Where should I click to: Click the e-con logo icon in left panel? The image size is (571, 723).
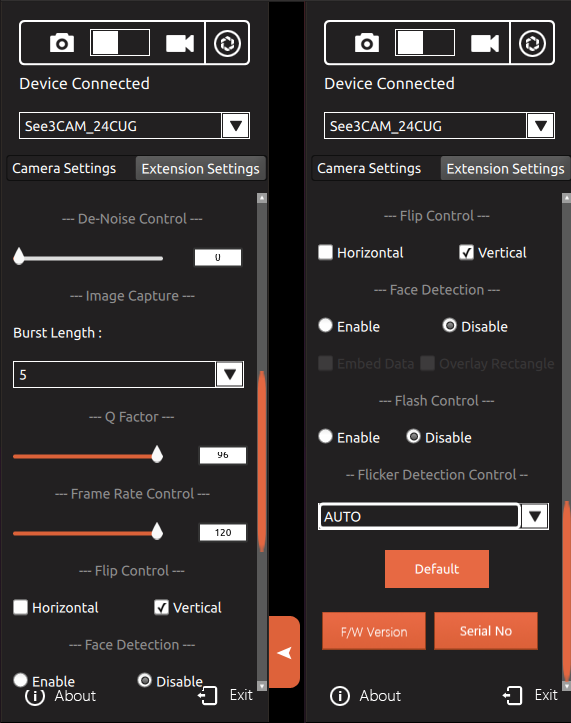[227, 43]
